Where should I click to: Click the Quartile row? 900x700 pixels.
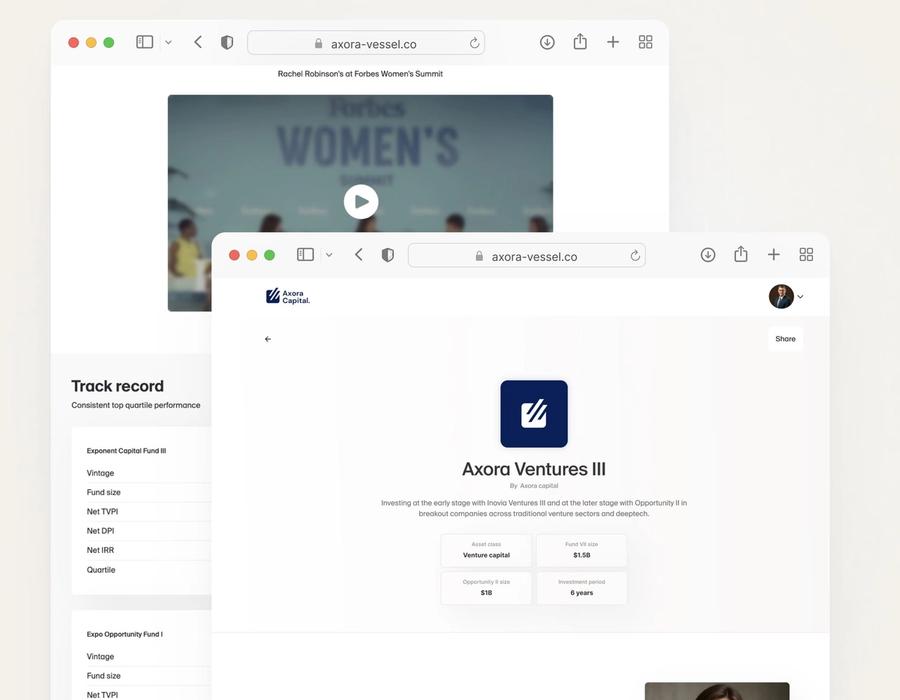(149, 570)
